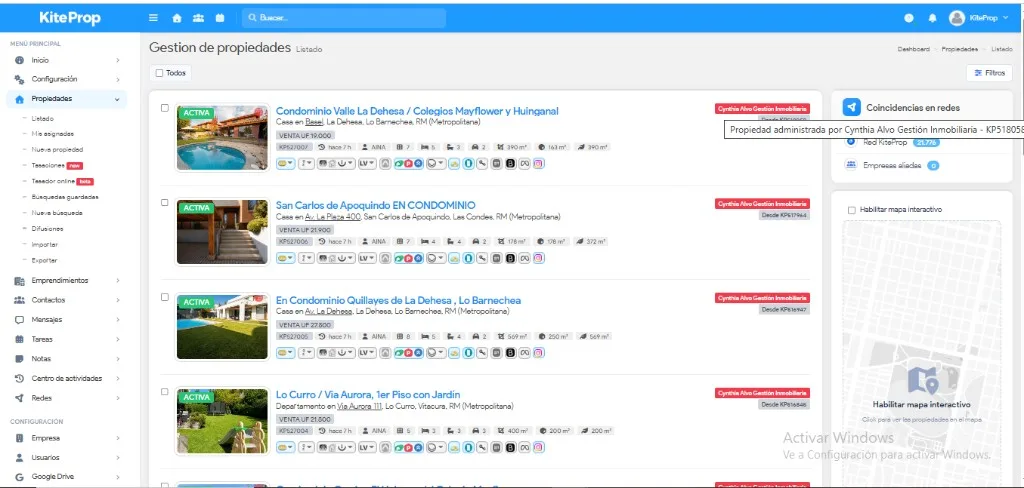The width and height of the screenshot is (1024, 488).
Task: Open the contacts group icon in top bar
Action: [199, 18]
